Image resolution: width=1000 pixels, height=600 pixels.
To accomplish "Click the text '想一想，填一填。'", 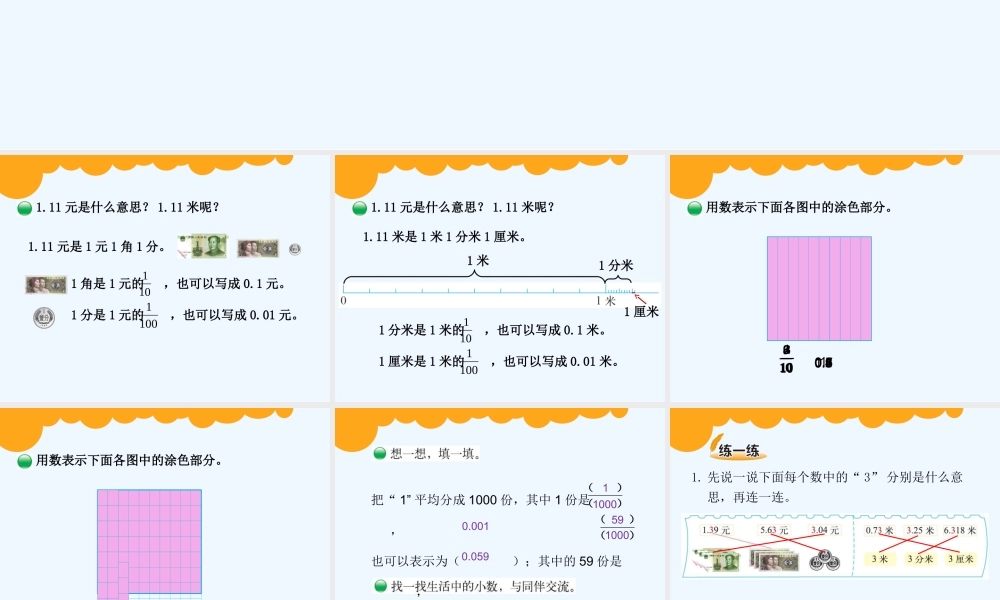I will [x=436, y=454].
